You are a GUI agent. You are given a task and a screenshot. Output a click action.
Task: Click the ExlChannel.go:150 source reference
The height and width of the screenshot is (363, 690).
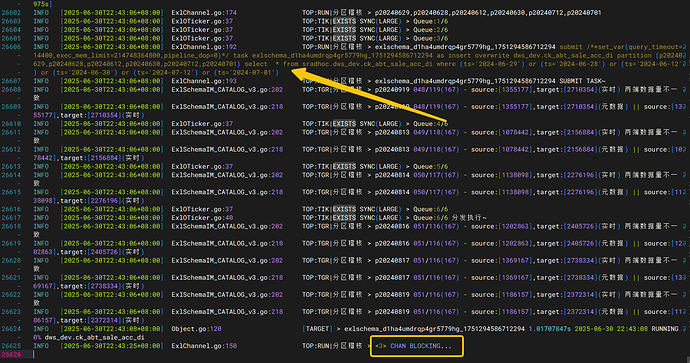(204, 346)
